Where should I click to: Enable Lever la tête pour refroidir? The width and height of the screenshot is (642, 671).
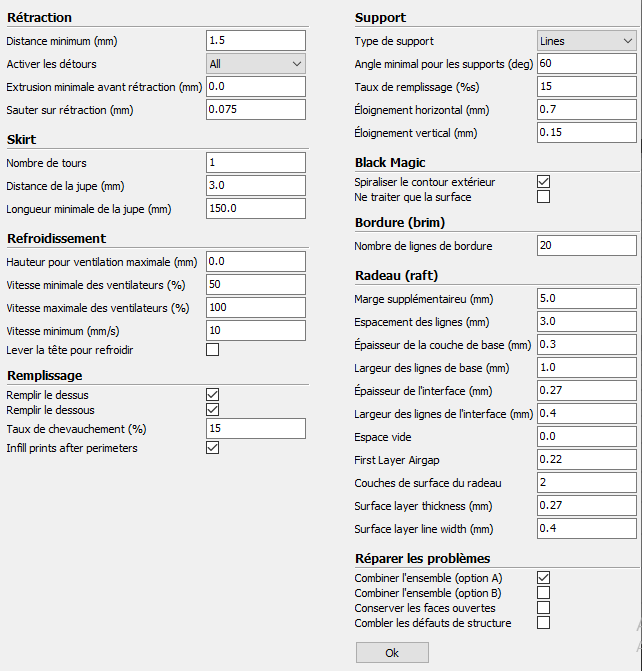coord(213,350)
